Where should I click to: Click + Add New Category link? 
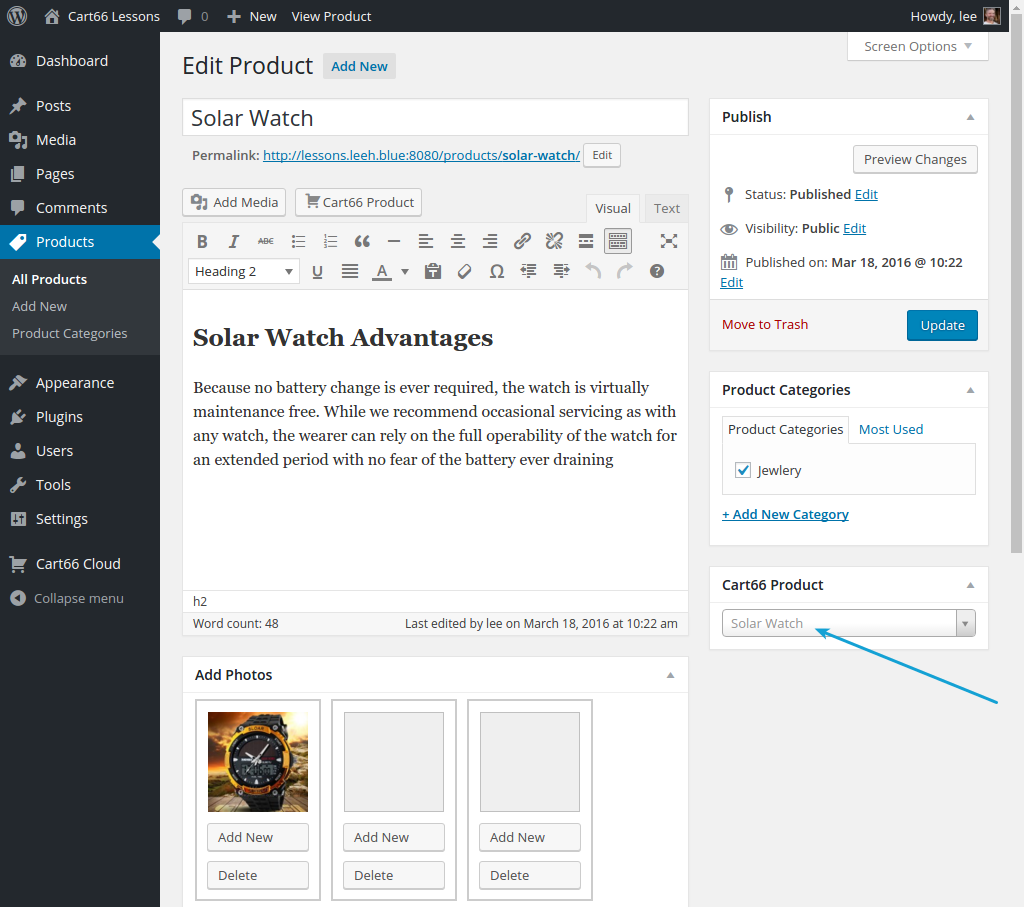(x=785, y=515)
